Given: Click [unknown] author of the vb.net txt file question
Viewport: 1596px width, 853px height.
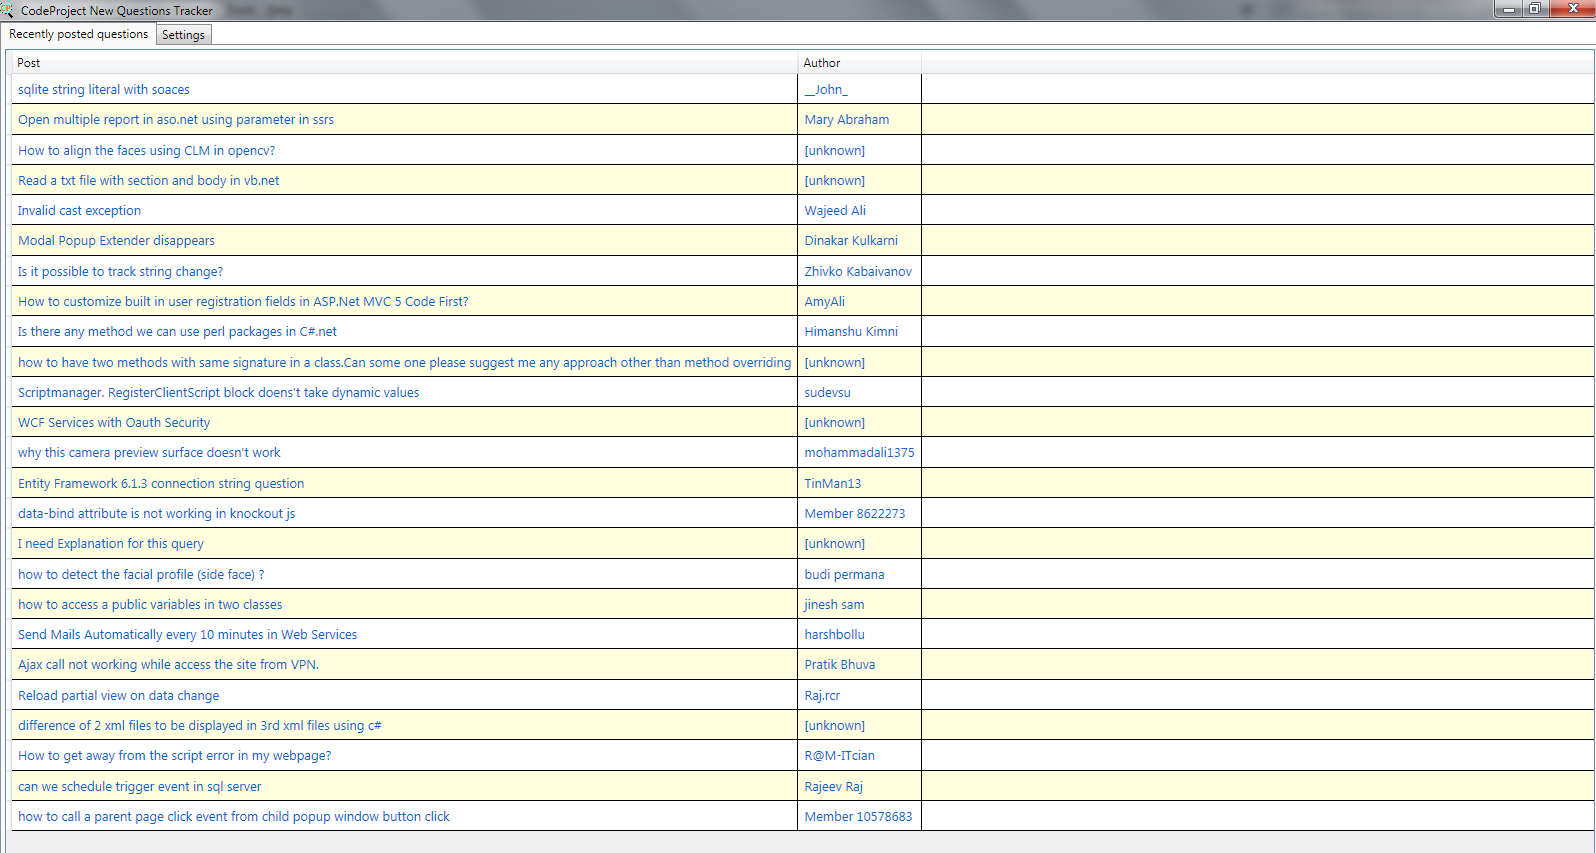Looking at the screenshot, I should pos(835,181).
